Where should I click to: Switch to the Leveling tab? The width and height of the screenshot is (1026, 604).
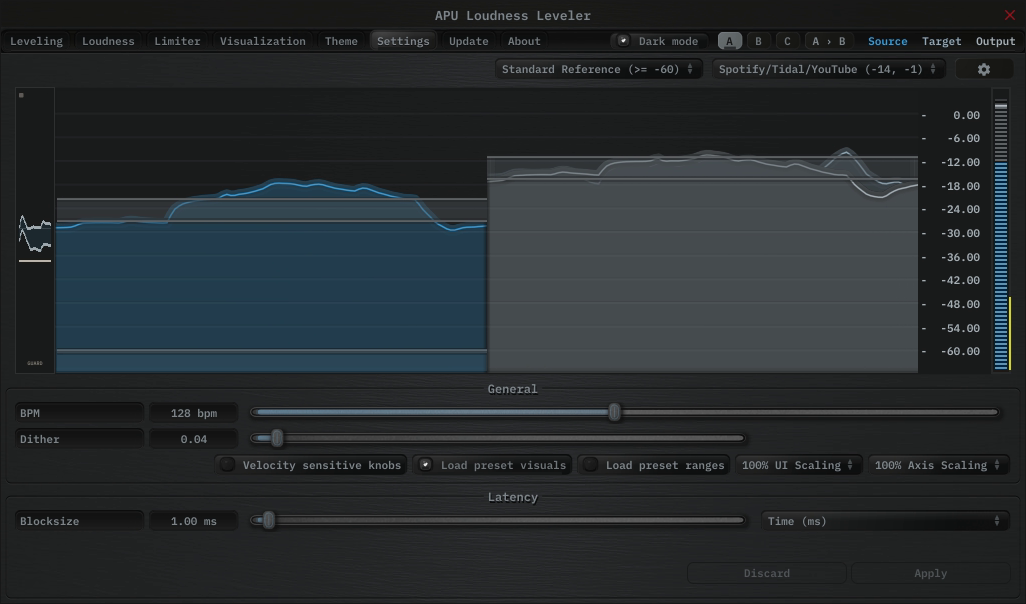(x=36, y=41)
